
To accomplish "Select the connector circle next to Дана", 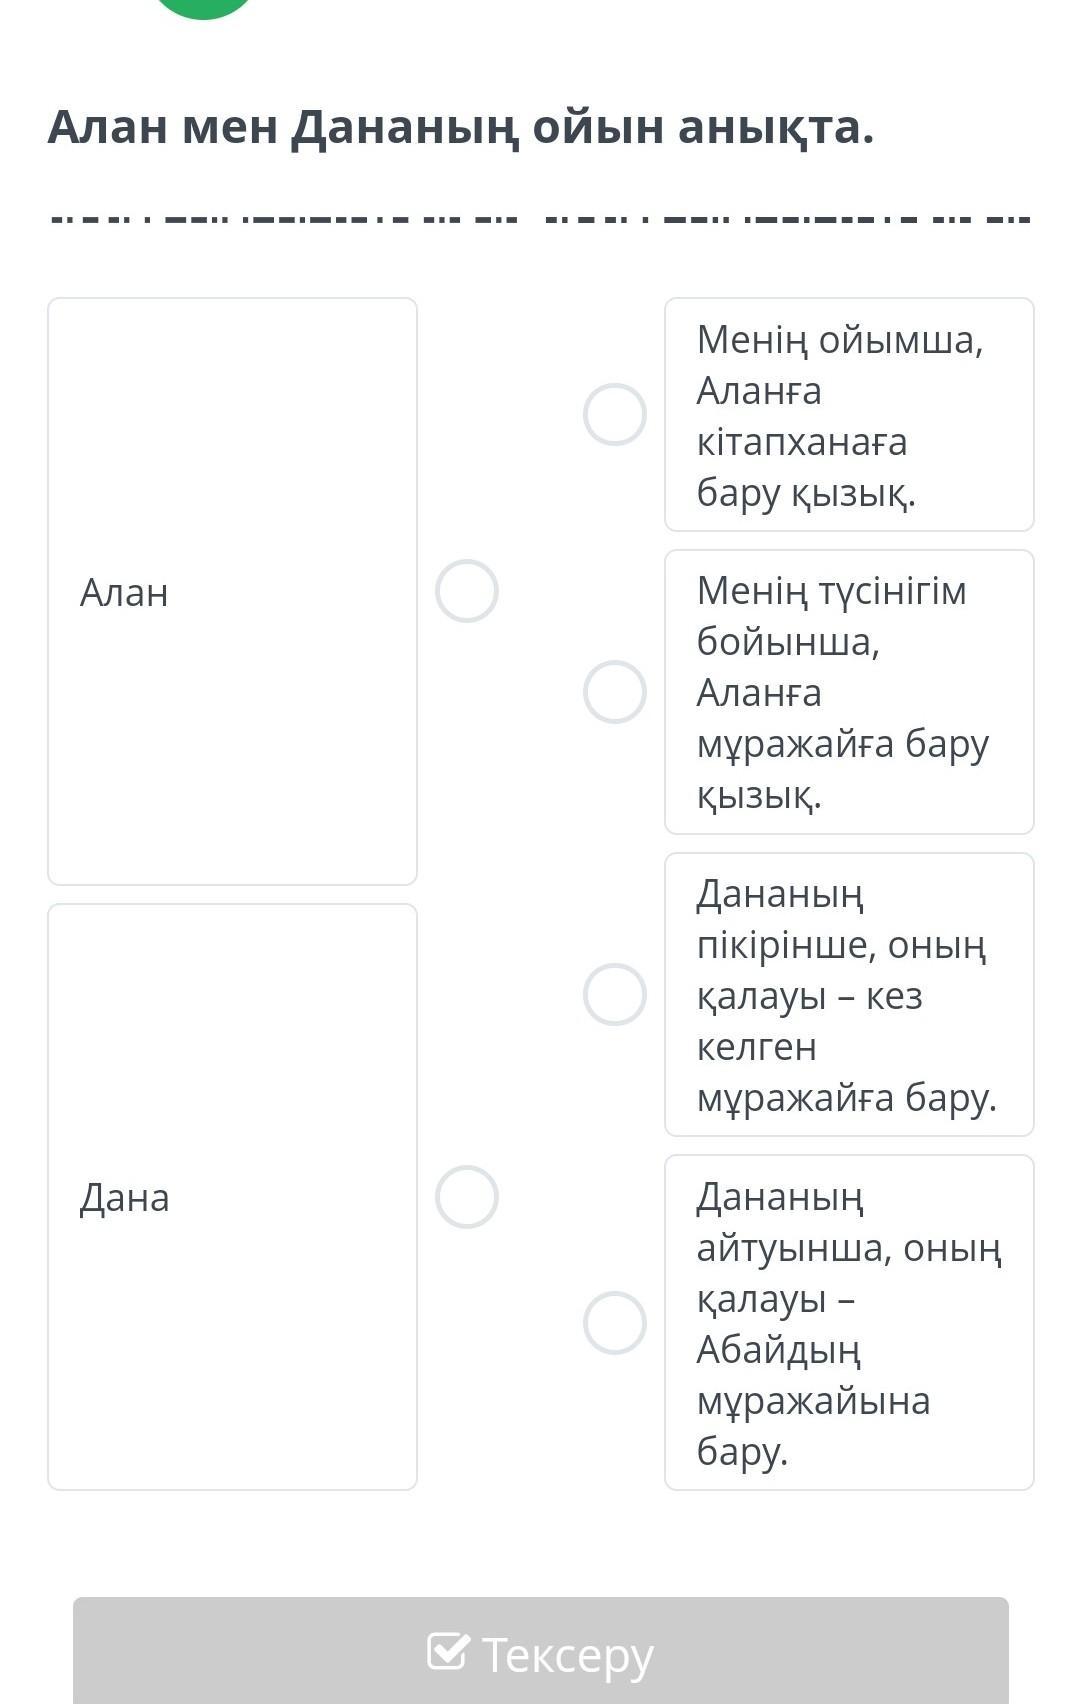I will pos(467,1197).
